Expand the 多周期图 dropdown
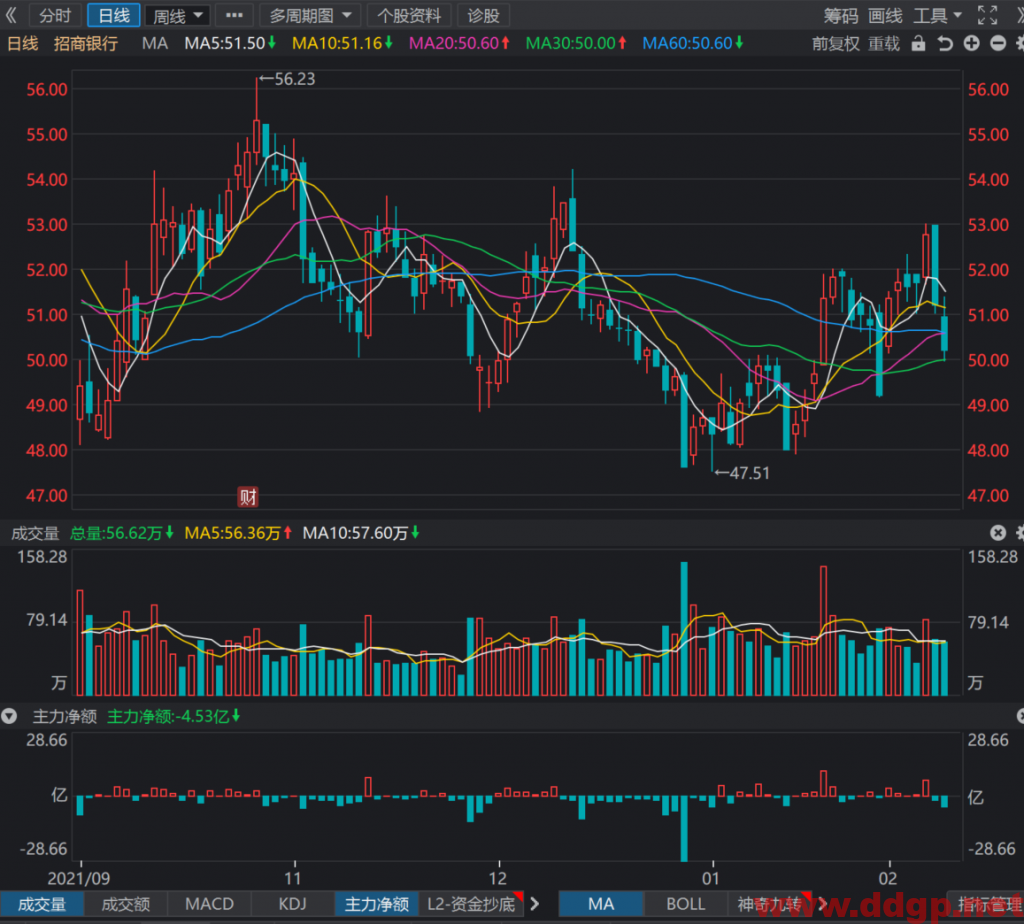The width and height of the screenshot is (1024, 924). click(x=310, y=15)
